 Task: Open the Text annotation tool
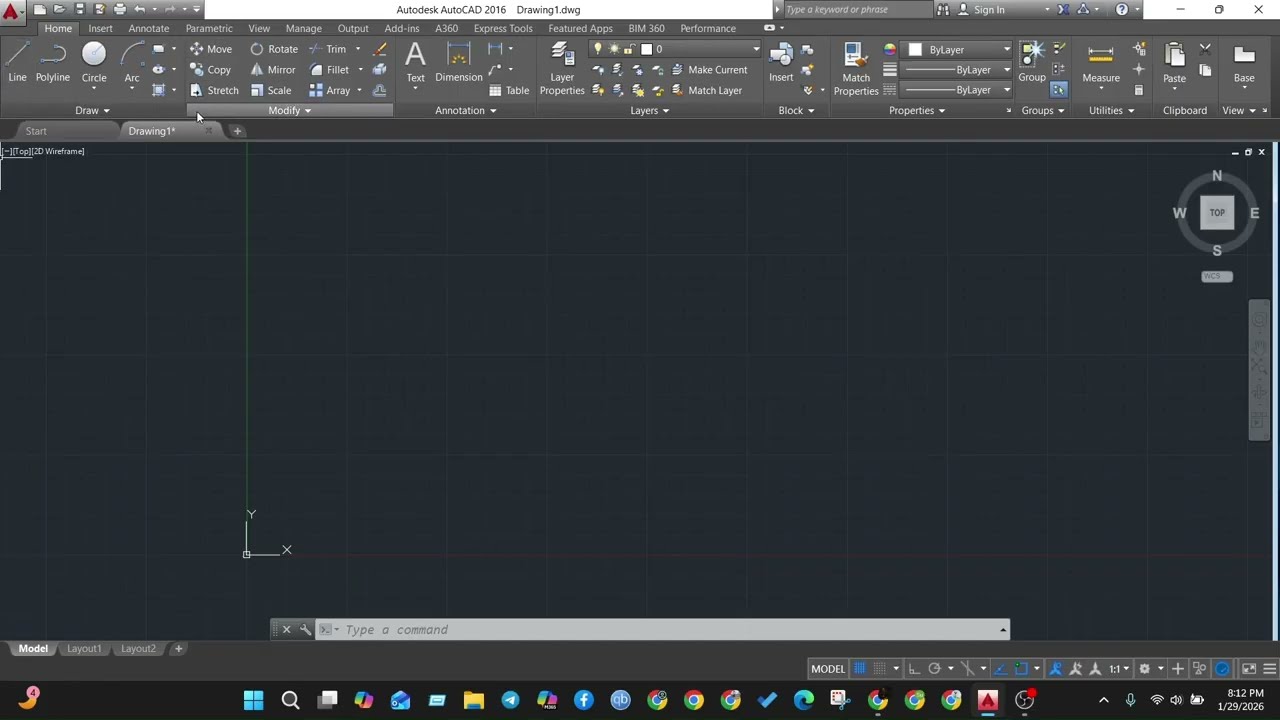415,62
